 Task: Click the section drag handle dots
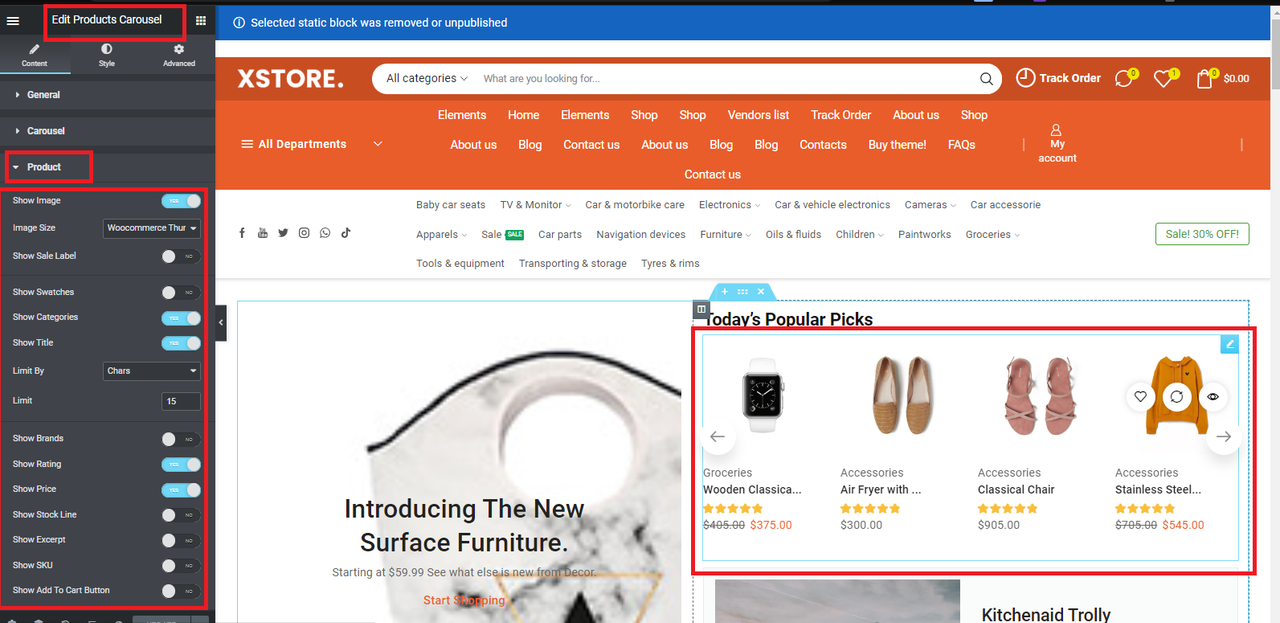[x=742, y=291]
